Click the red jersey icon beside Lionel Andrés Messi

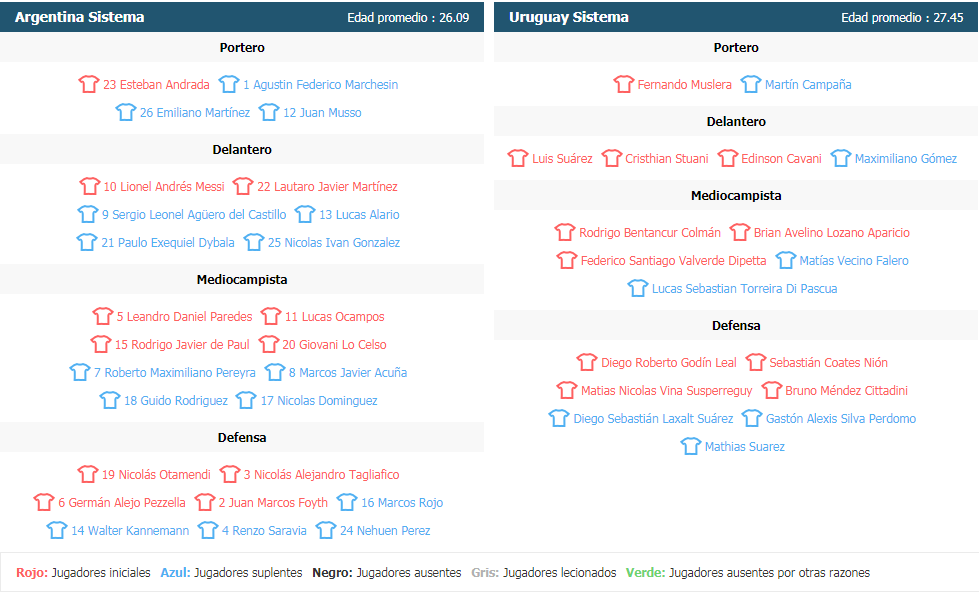tap(90, 187)
